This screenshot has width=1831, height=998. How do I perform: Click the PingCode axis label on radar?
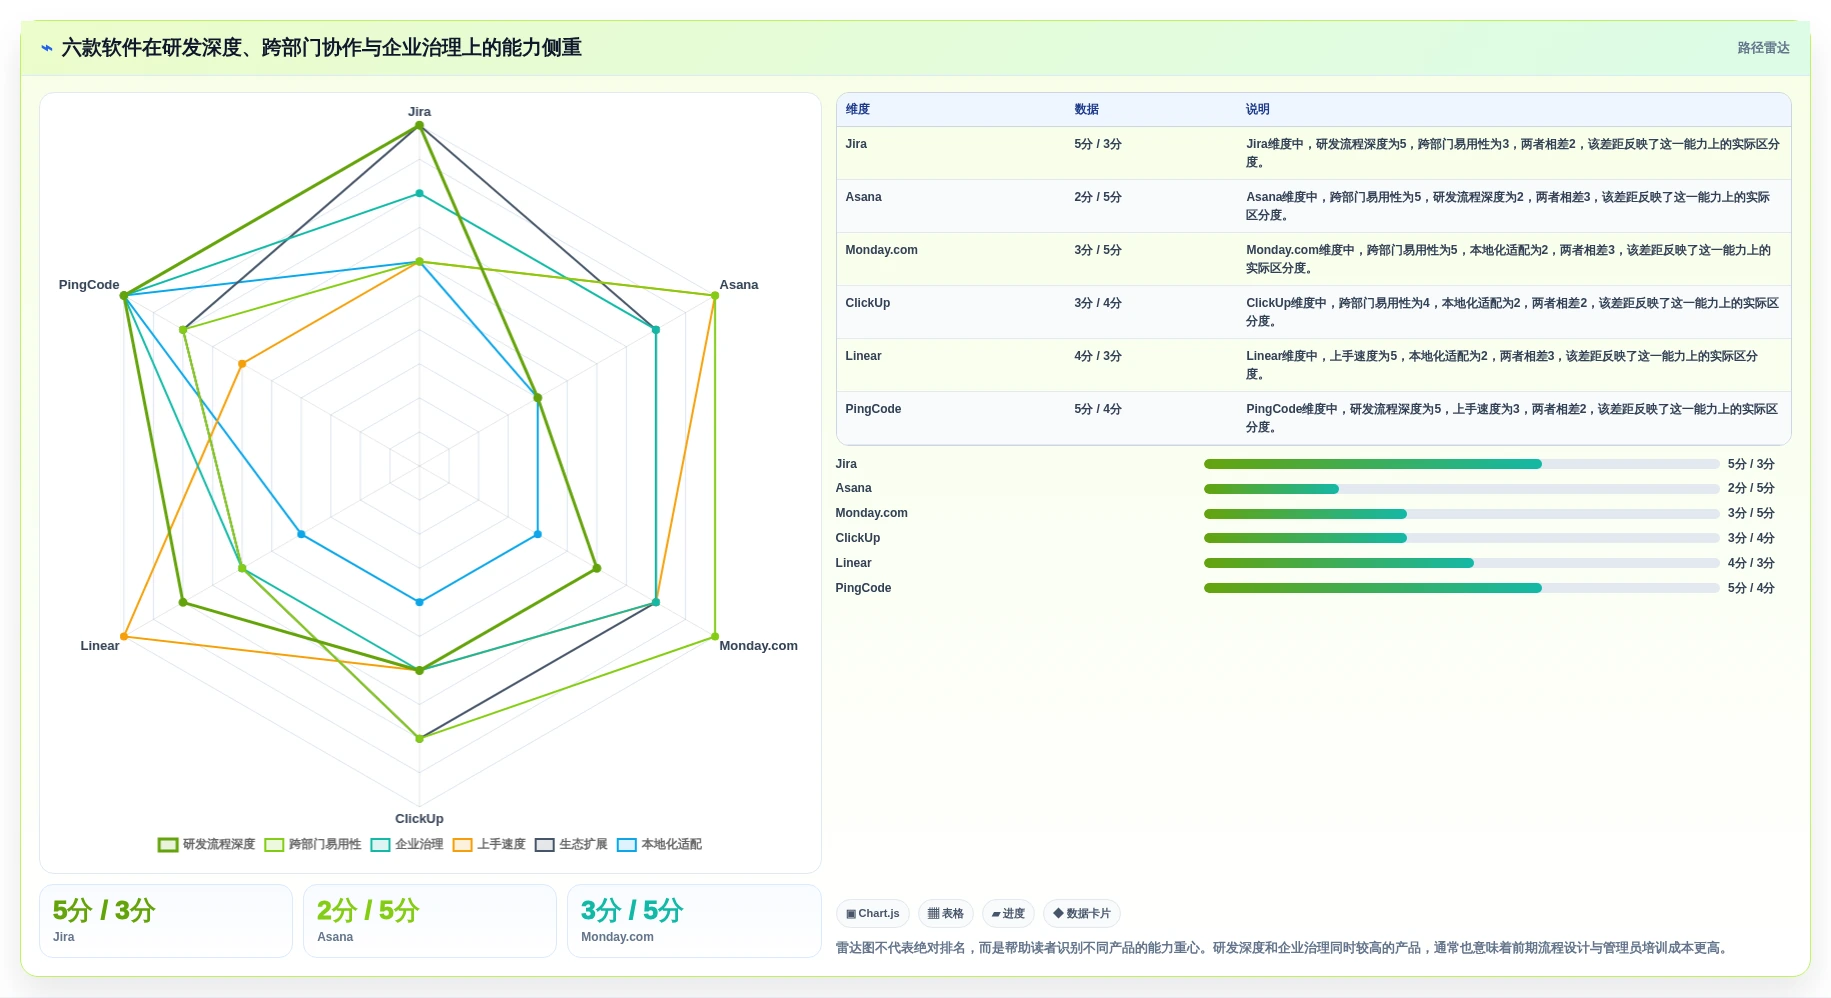click(89, 285)
